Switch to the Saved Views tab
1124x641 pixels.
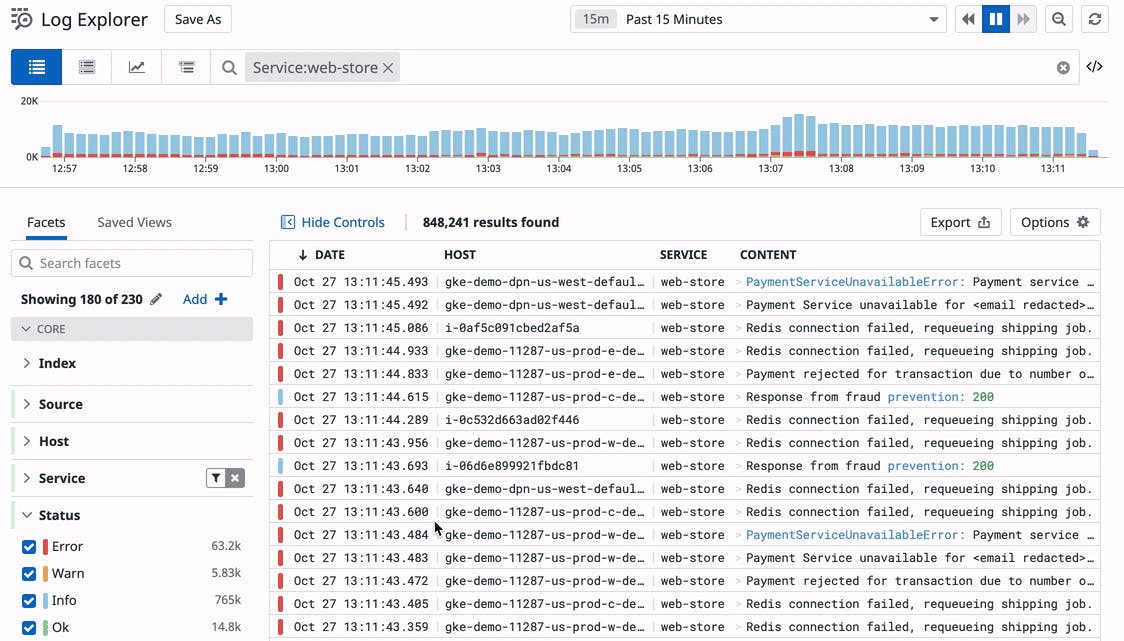tap(134, 222)
